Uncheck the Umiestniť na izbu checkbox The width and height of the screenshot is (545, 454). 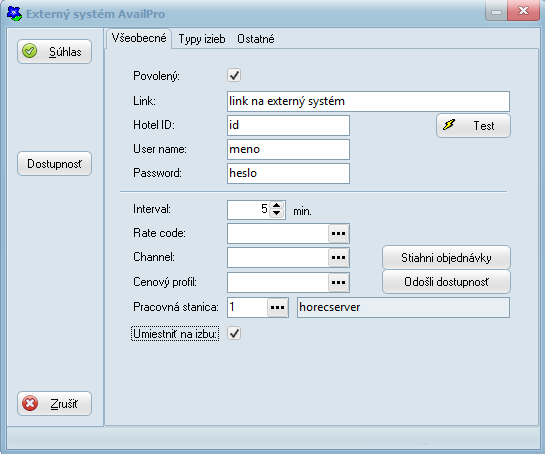click(x=234, y=333)
